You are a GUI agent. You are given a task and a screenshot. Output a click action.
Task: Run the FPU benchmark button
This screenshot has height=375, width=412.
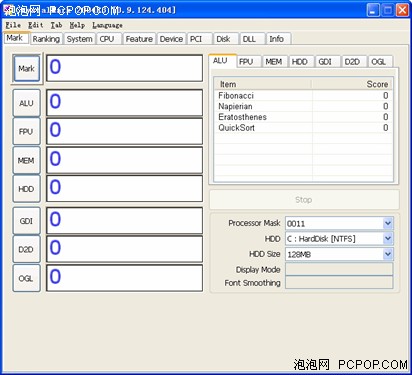(x=26, y=132)
